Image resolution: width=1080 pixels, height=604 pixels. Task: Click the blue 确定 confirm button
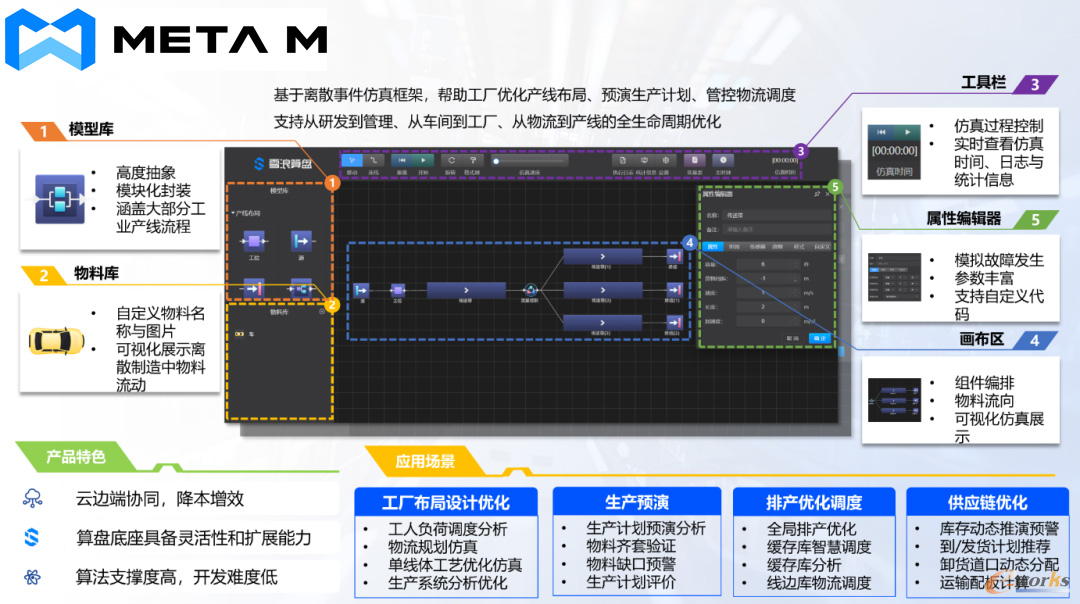(820, 338)
